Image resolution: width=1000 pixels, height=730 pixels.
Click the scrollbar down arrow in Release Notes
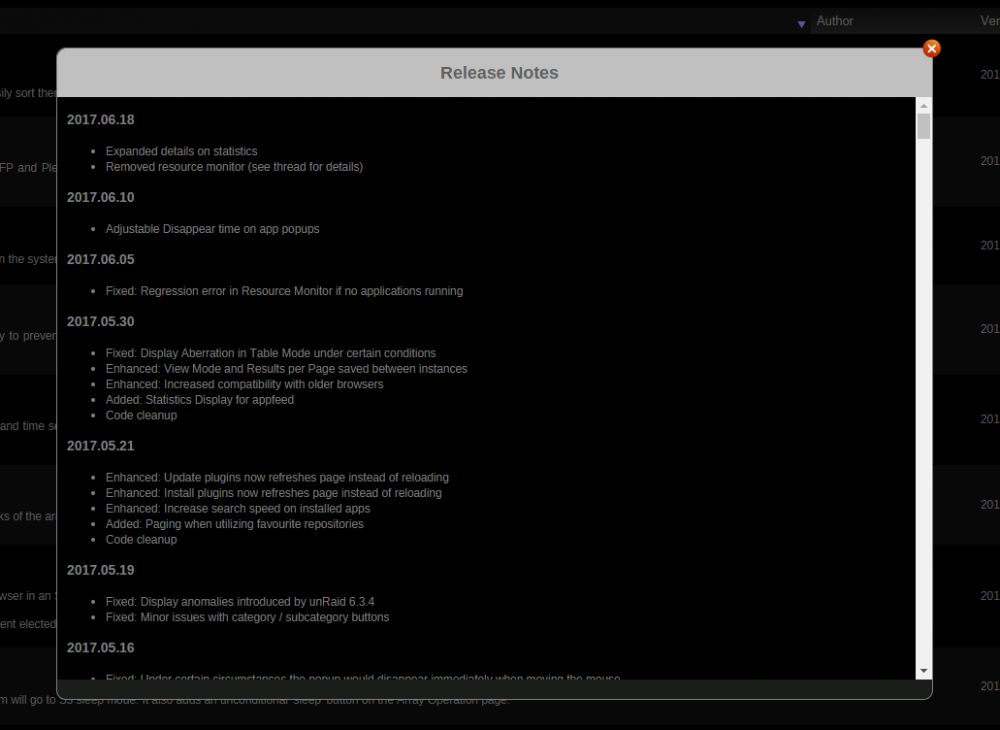click(923, 671)
